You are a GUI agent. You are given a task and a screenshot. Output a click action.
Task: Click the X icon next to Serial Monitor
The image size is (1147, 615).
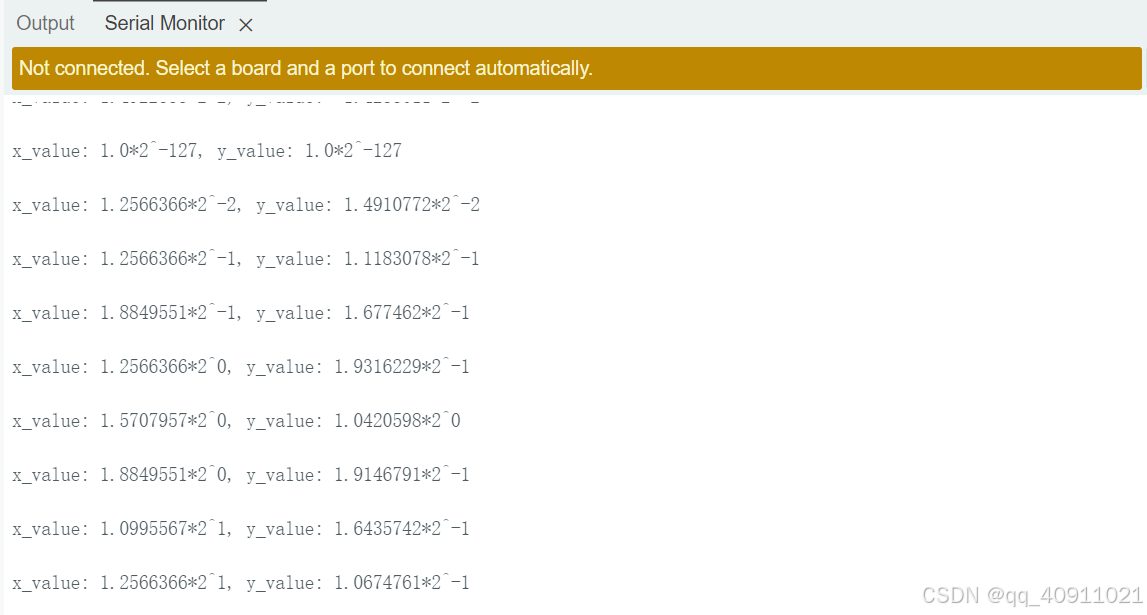246,23
